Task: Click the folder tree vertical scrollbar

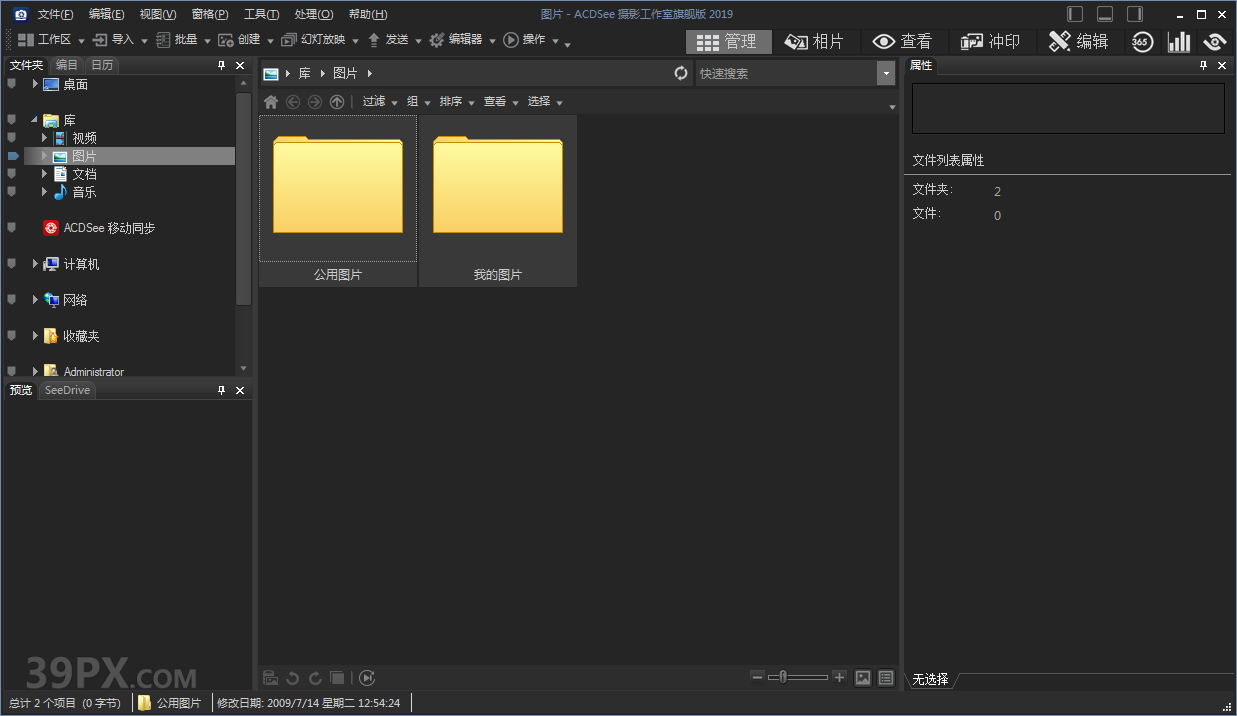Action: (x=243, y=199)
